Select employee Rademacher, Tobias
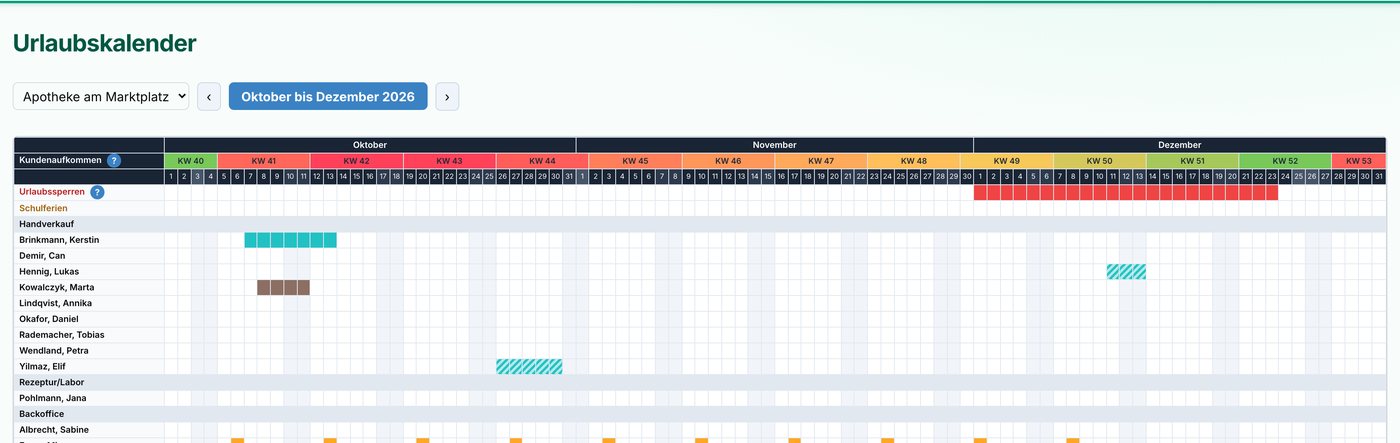The width and height of the screenshot is (1400, 443). (x=62, y=335)
